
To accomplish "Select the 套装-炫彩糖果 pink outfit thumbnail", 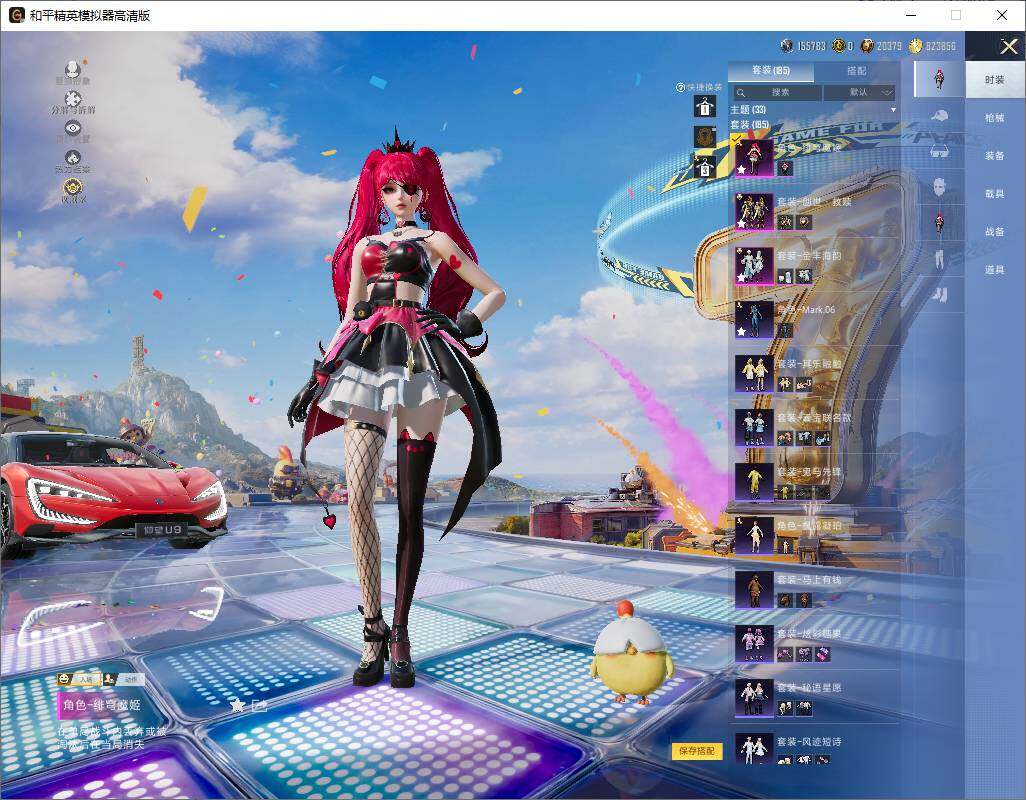I will [754, 644].
